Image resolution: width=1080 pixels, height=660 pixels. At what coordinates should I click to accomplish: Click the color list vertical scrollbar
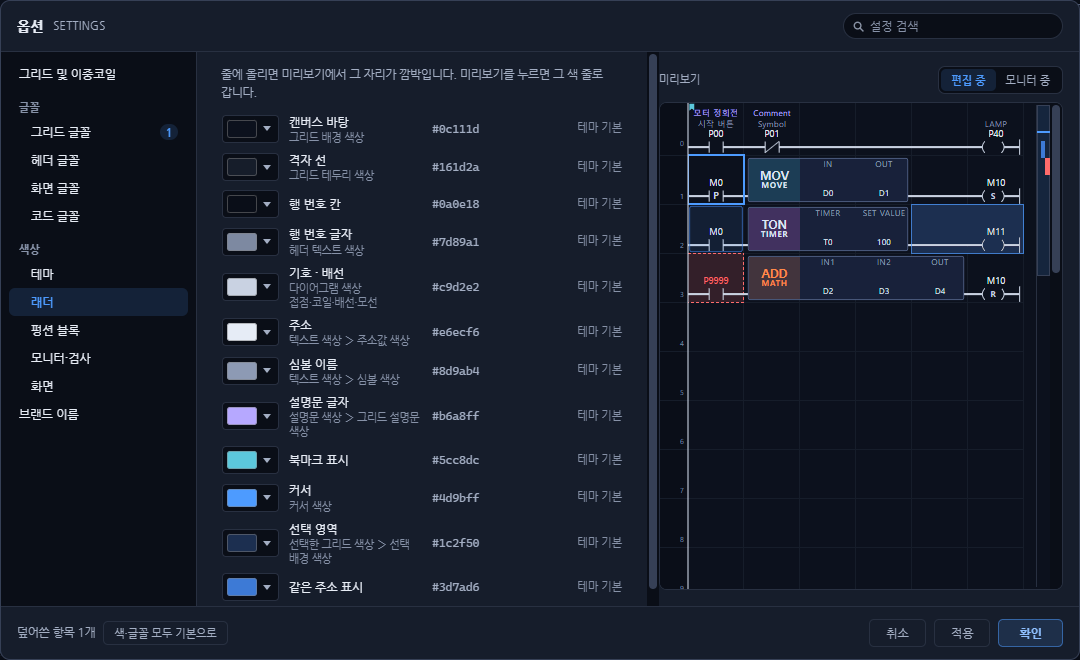653,322
